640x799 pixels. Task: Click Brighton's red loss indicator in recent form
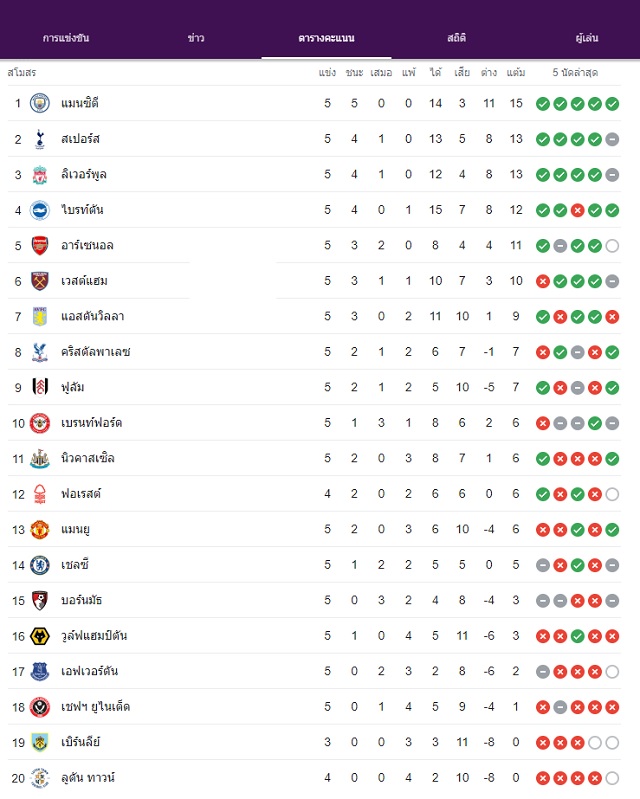tap(577, 210)
